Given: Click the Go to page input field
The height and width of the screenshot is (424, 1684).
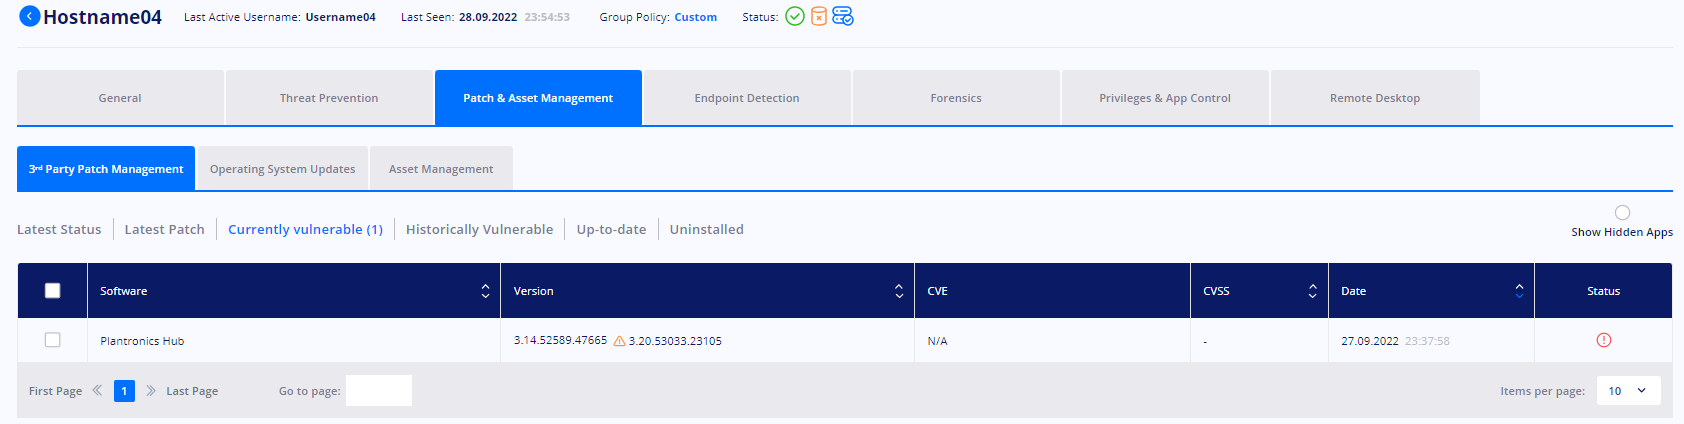Looking at the screenshot, I should tap(379, 391).
